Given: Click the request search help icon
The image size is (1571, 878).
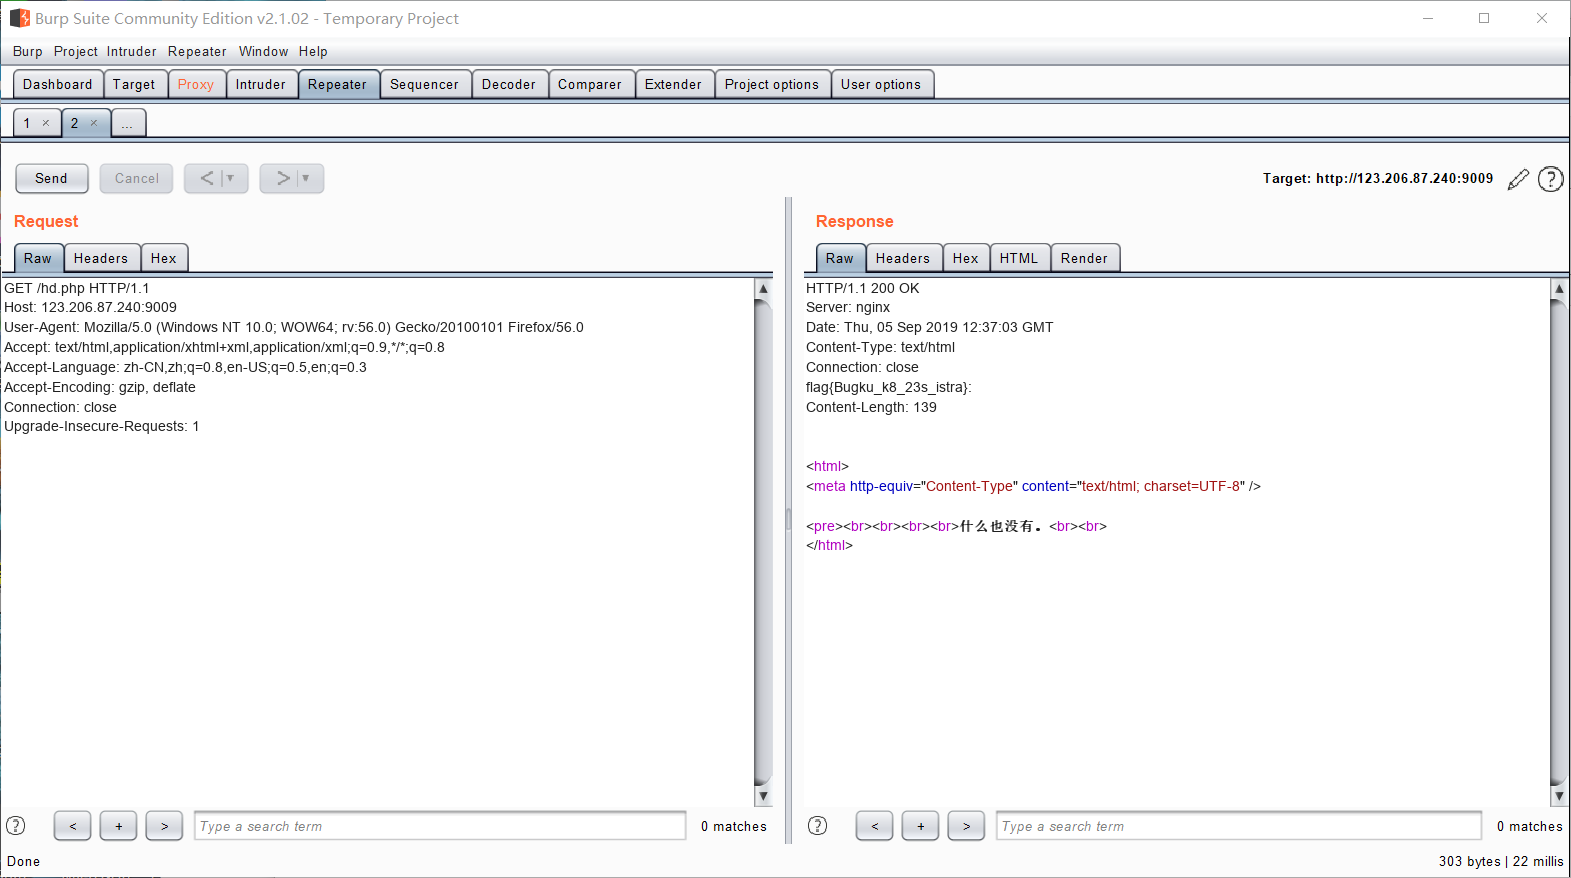Looking at the screenshot, I should click(16, 826).
